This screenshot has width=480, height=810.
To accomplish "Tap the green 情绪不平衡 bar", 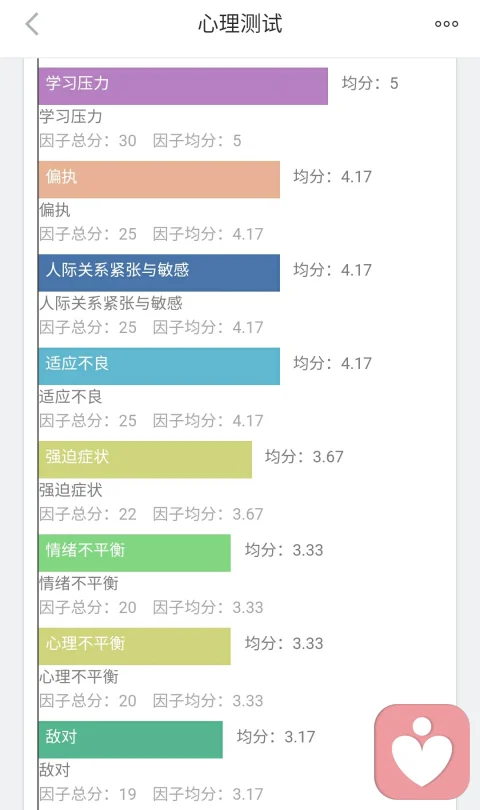I will (134, 553).
